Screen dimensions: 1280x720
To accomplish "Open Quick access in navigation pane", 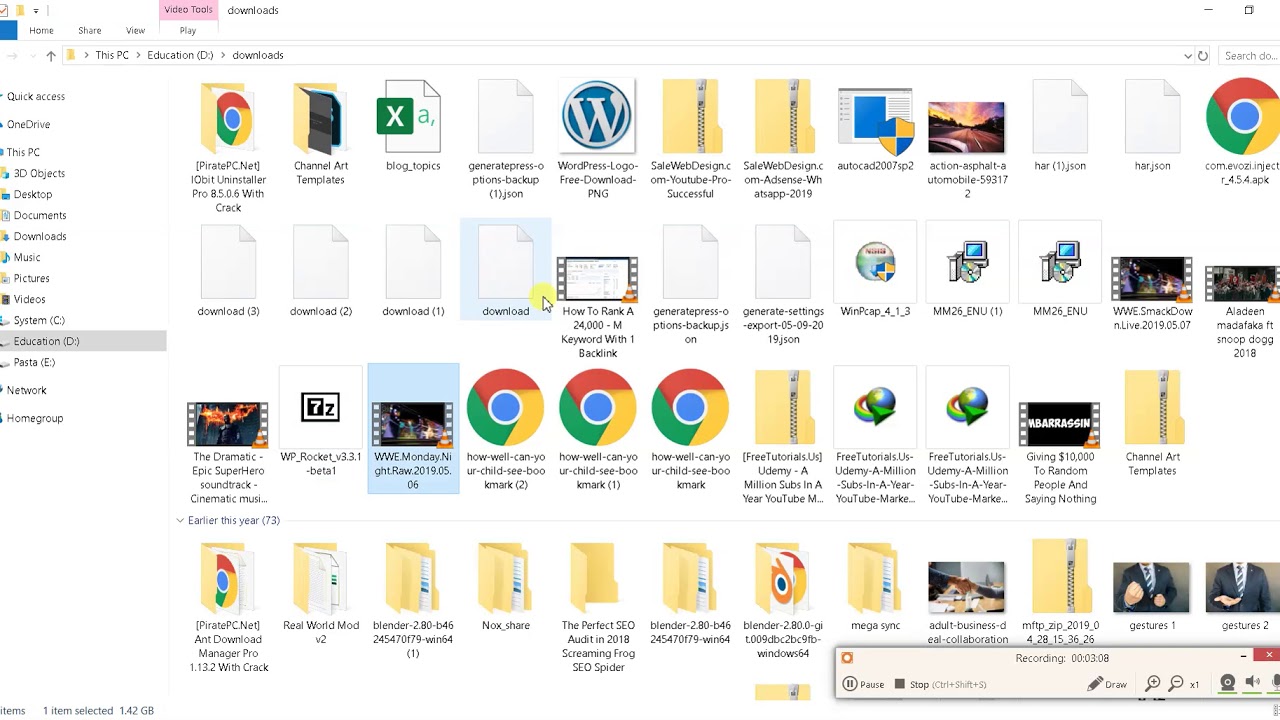I will coord(36,97).
